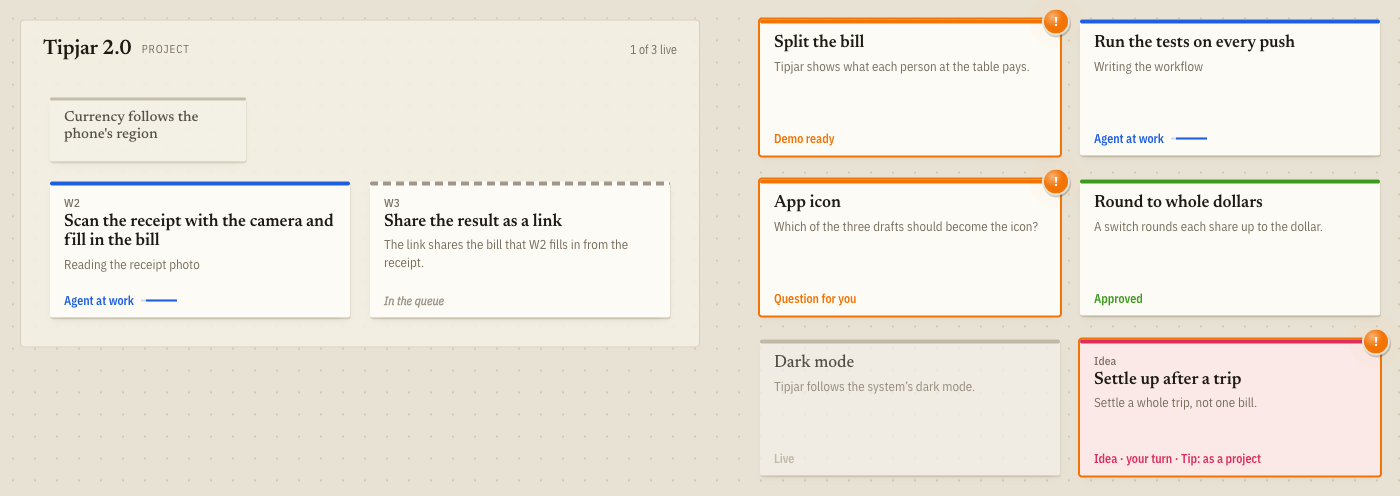Click In the queue status on W3 card
The image size is (1400, 496).
(x=414, y=301)
